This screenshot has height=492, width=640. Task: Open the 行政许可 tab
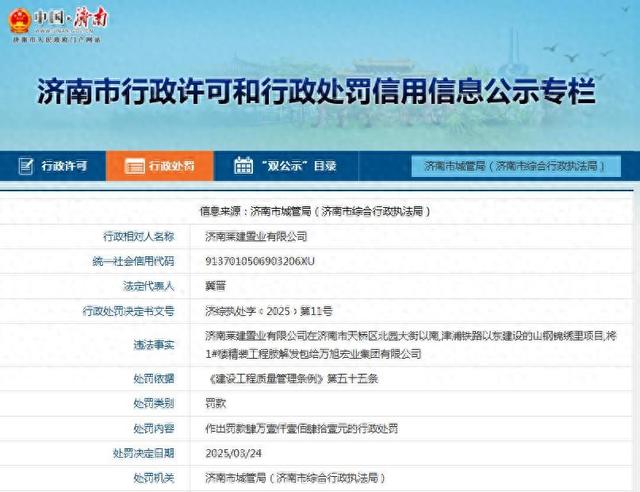(x=53, y=166)
